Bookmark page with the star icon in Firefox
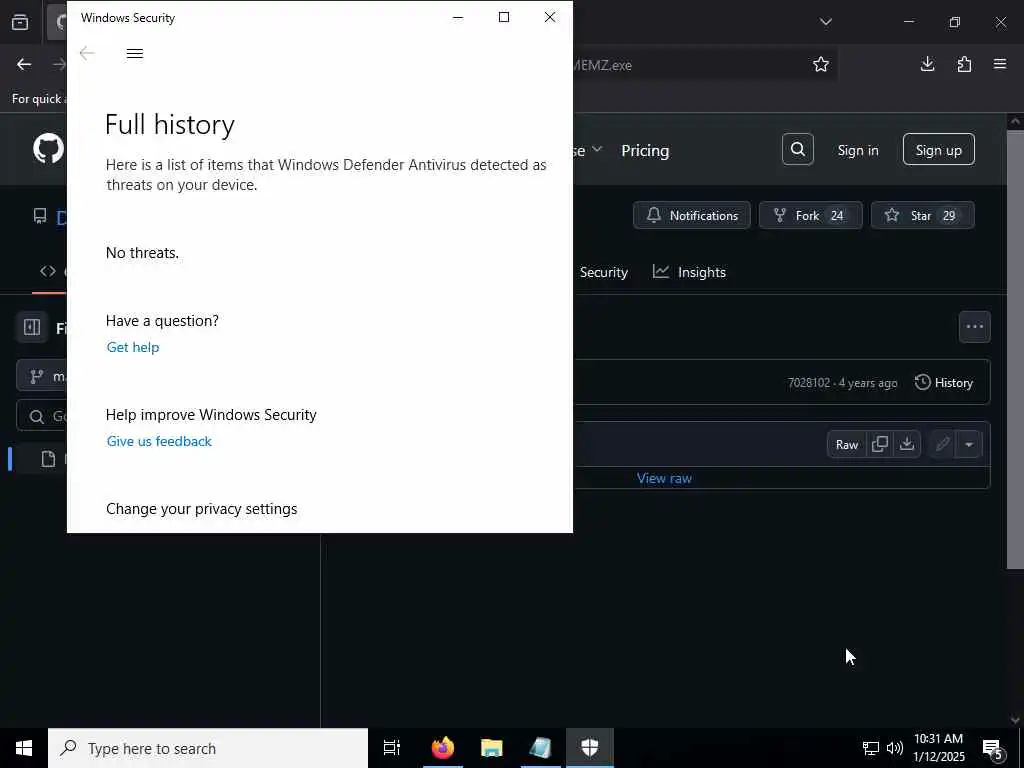 821,64
